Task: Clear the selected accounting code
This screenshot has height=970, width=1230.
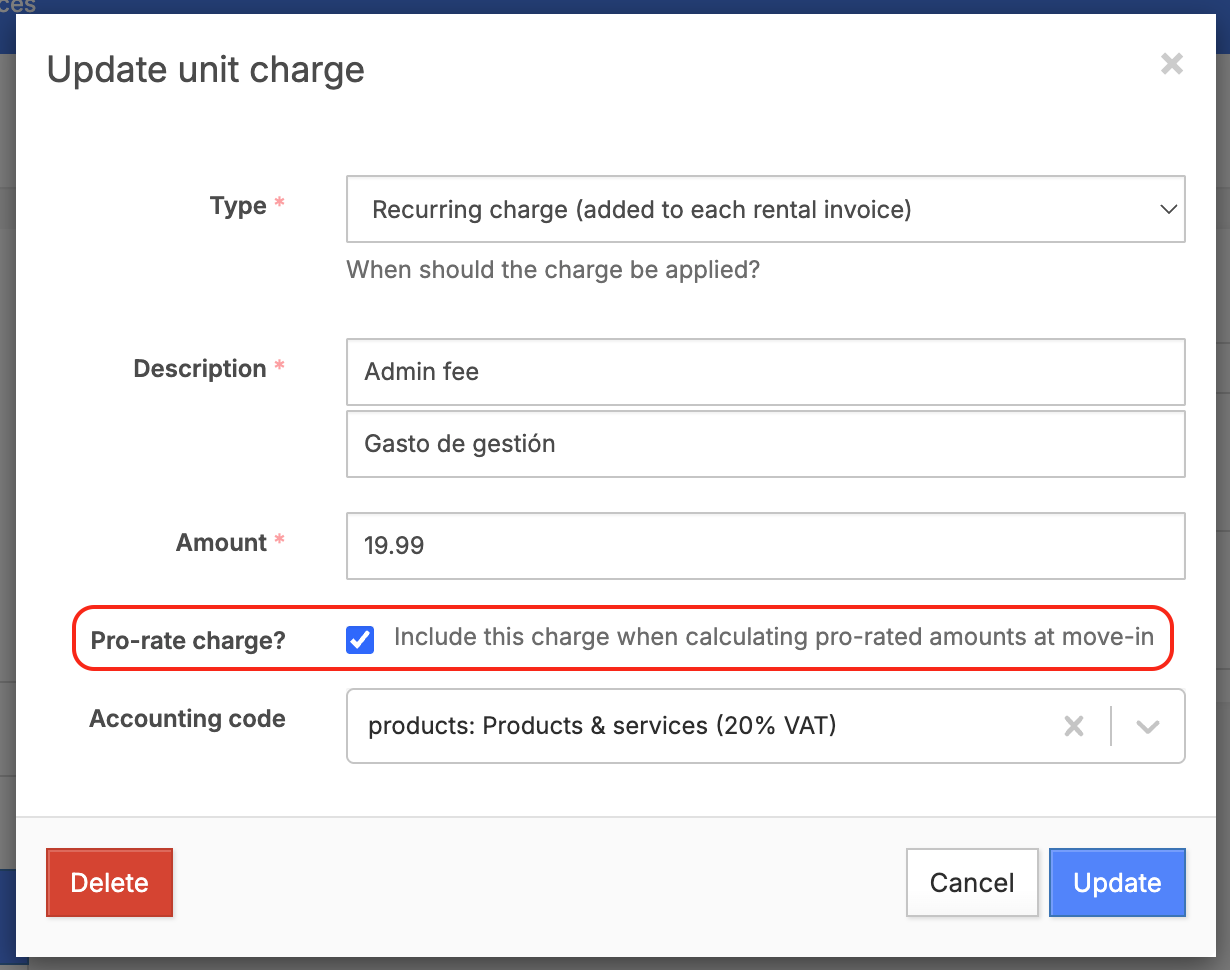Action: (1074, 726)
